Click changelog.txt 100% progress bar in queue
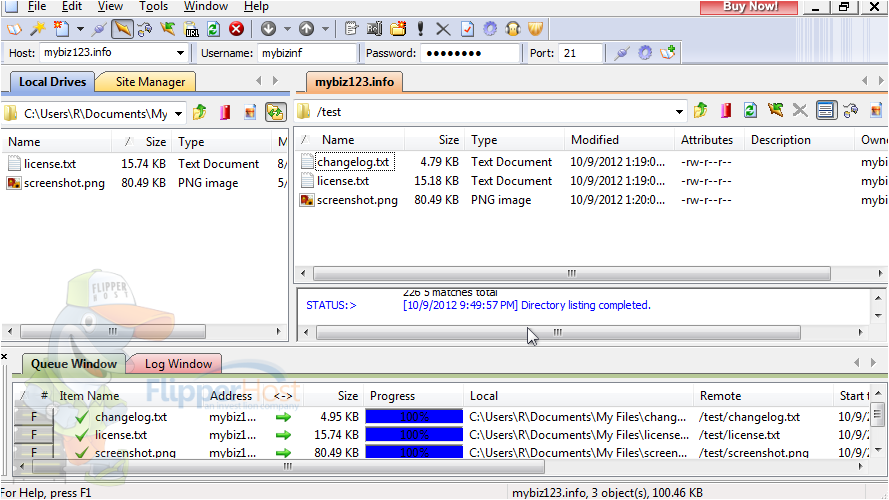 414,417
